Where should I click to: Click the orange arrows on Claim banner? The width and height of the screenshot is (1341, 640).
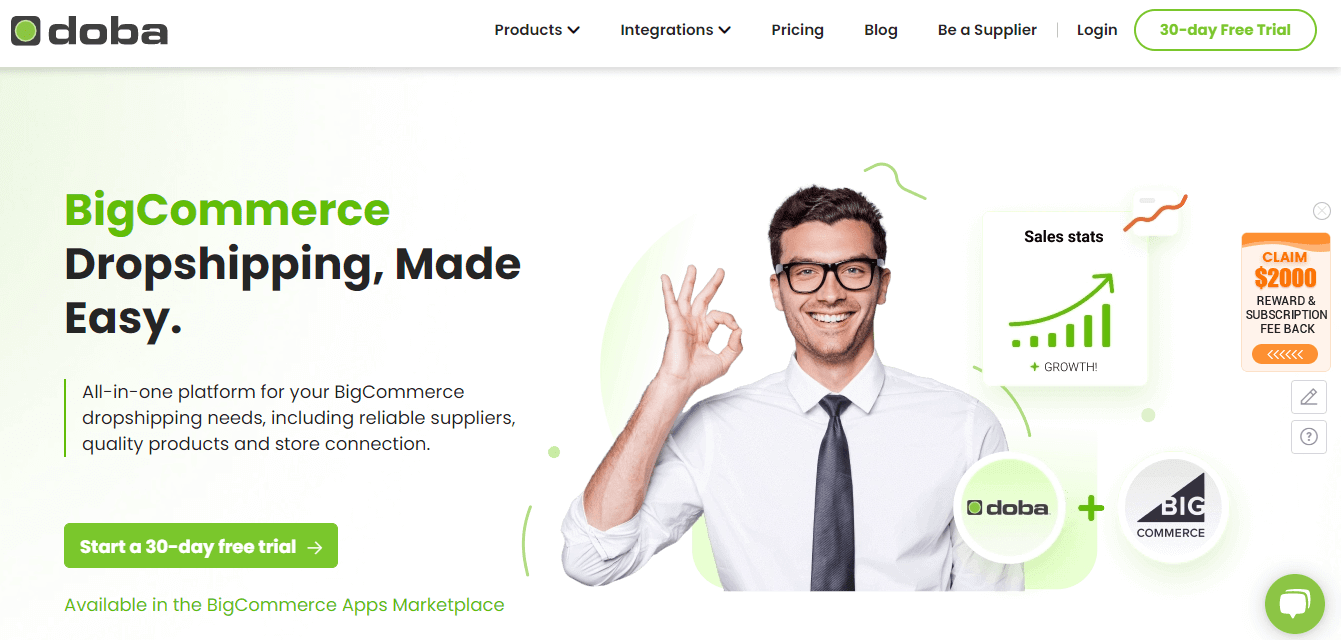click(x=1285, y=354)
